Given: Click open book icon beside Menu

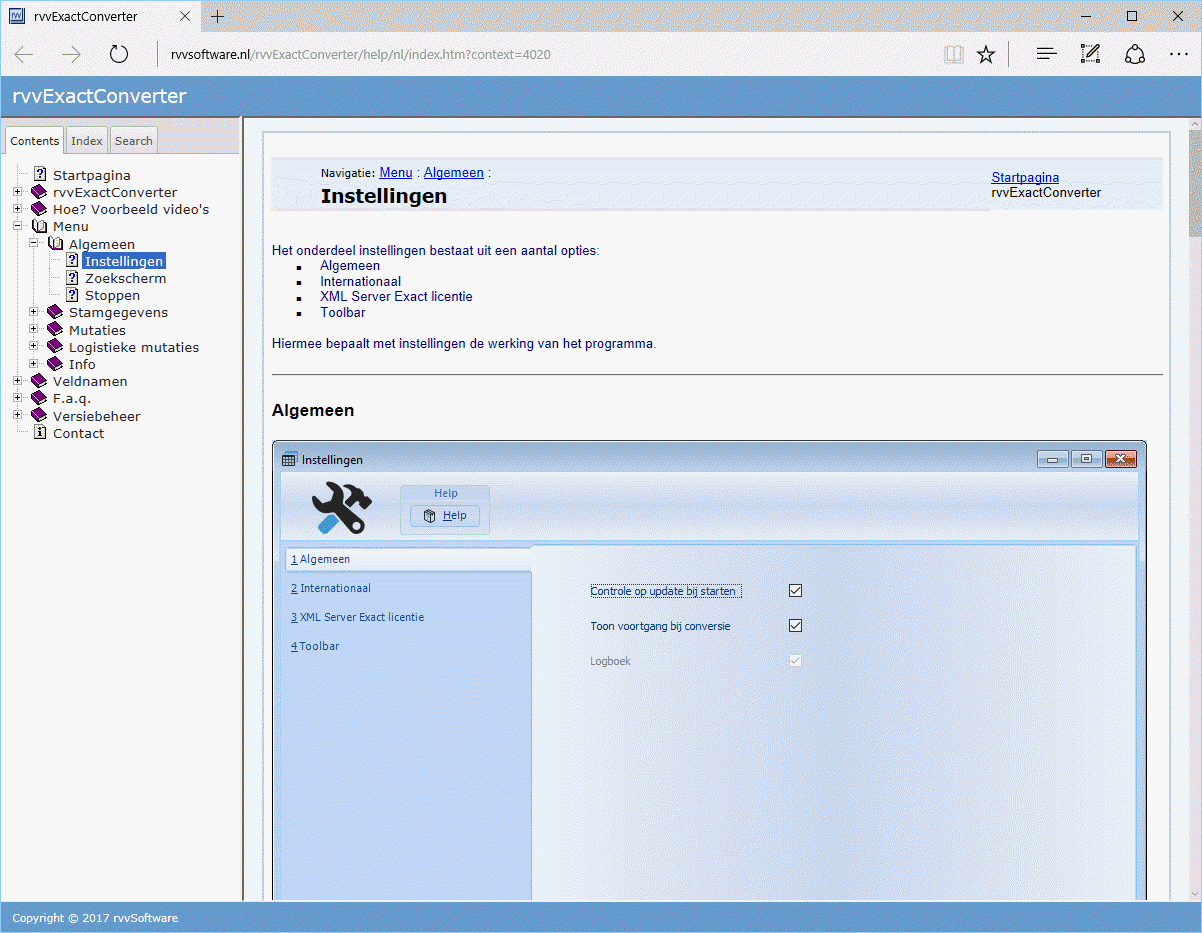Looking at the screenshot, I should (x=40, y=226).
